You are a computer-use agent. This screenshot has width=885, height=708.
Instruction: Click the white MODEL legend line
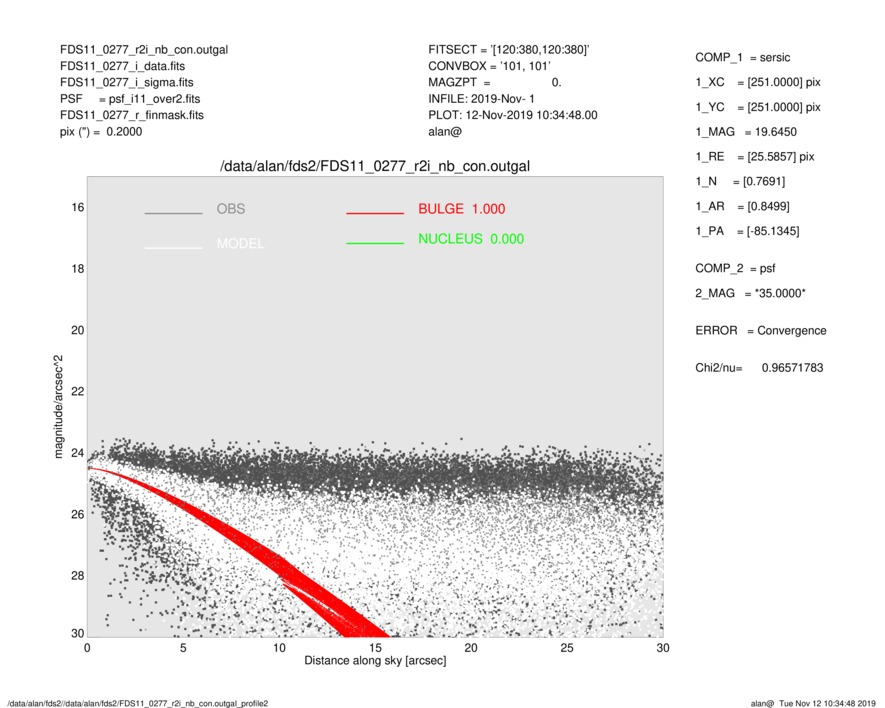[x=173, y=245]
